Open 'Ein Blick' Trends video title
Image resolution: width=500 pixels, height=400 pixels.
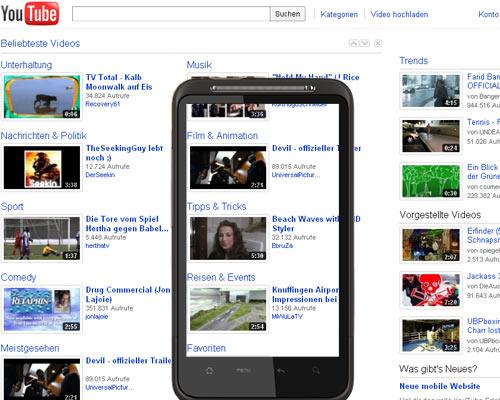point(483,171)
